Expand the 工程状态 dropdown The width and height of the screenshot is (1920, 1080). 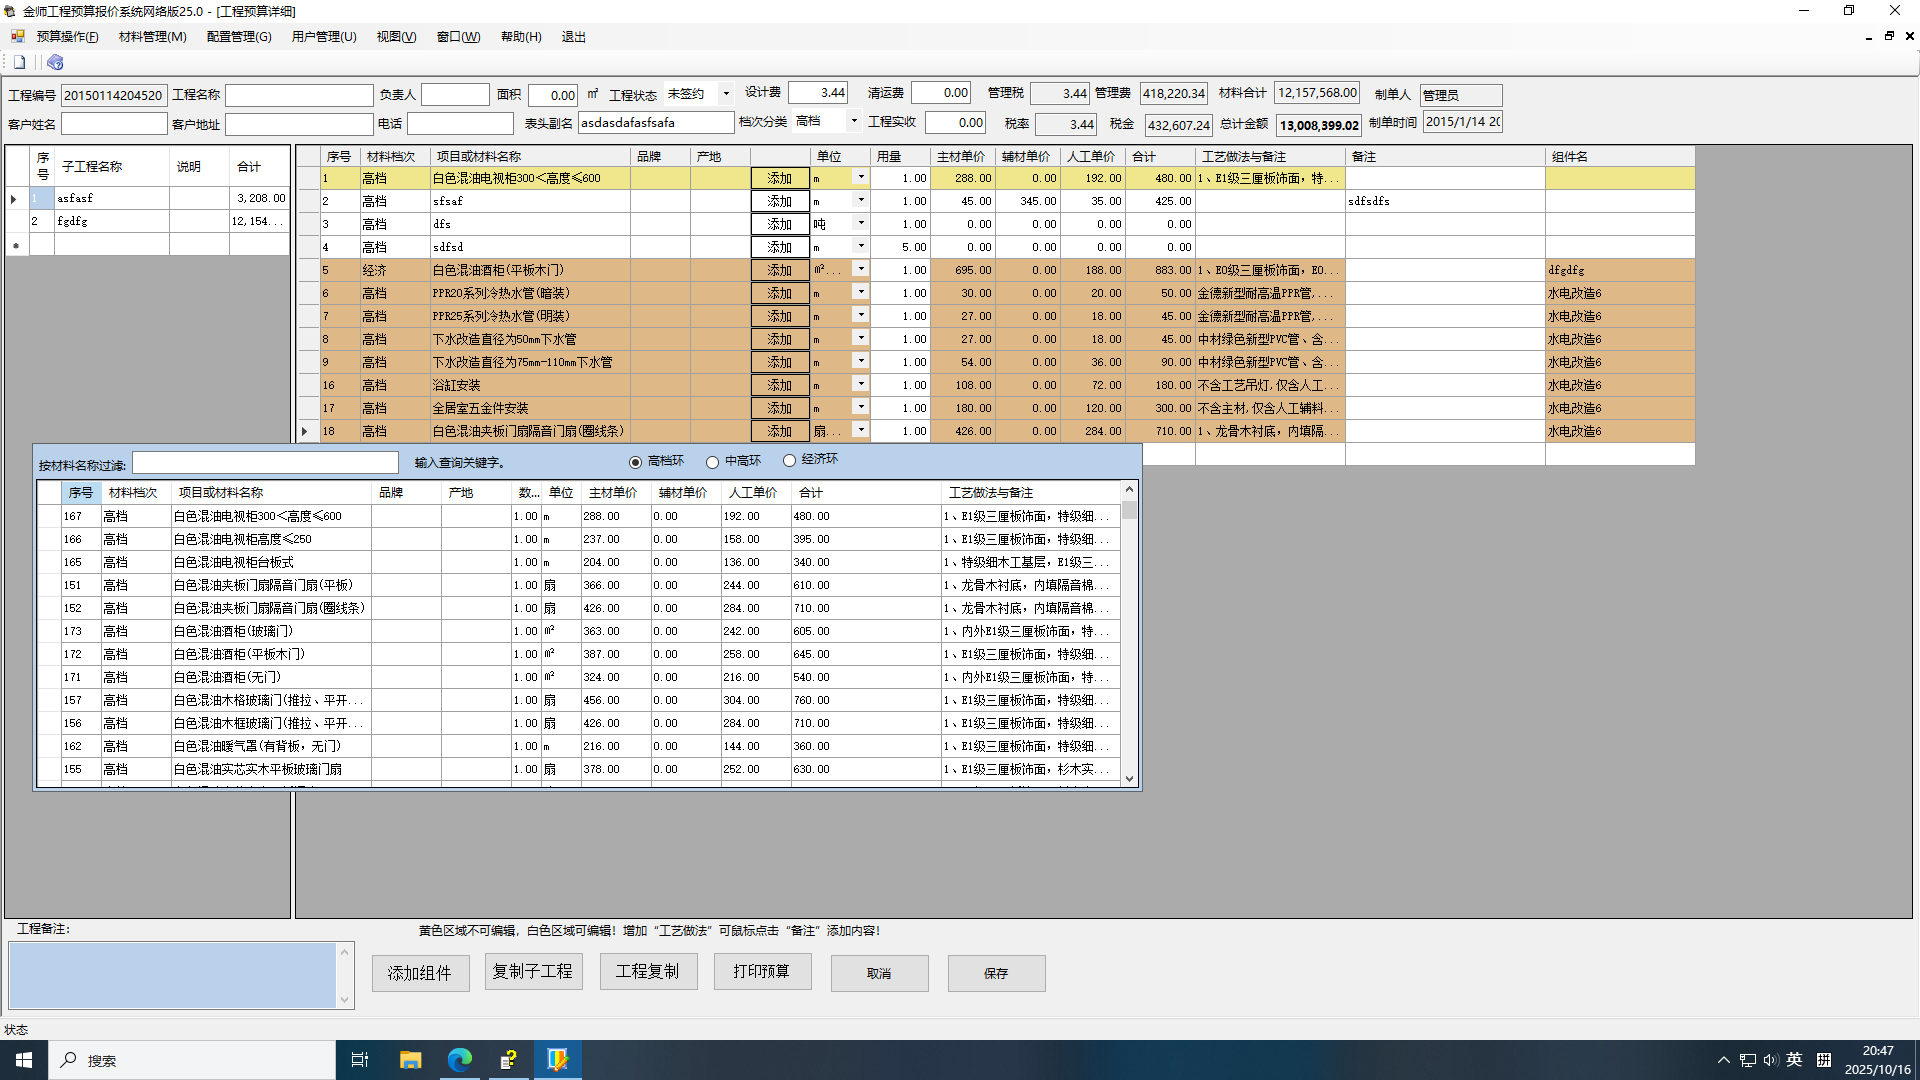(726, 94)
